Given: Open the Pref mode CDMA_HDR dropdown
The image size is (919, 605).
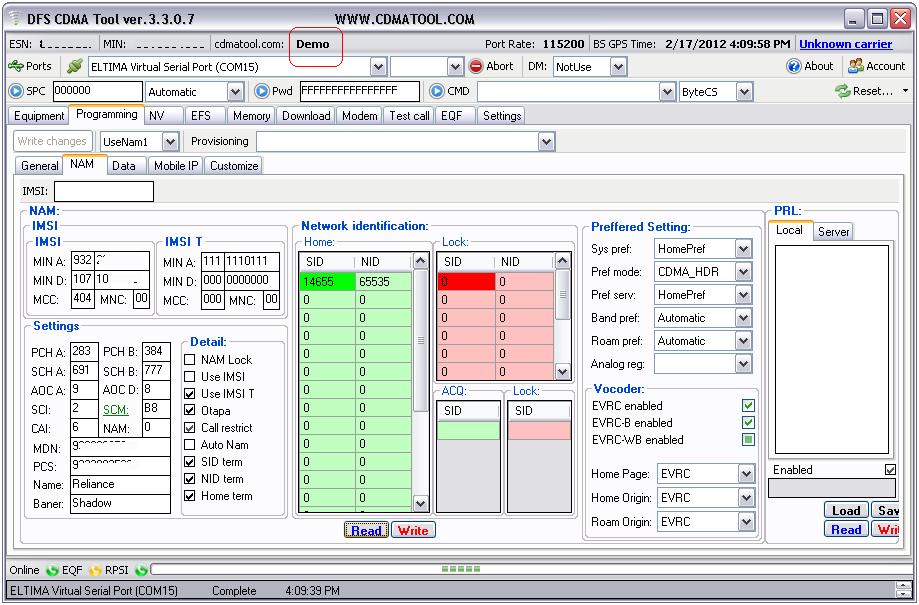Looking at the screenshot, I should pyautogui.click(x=743, y=271).
